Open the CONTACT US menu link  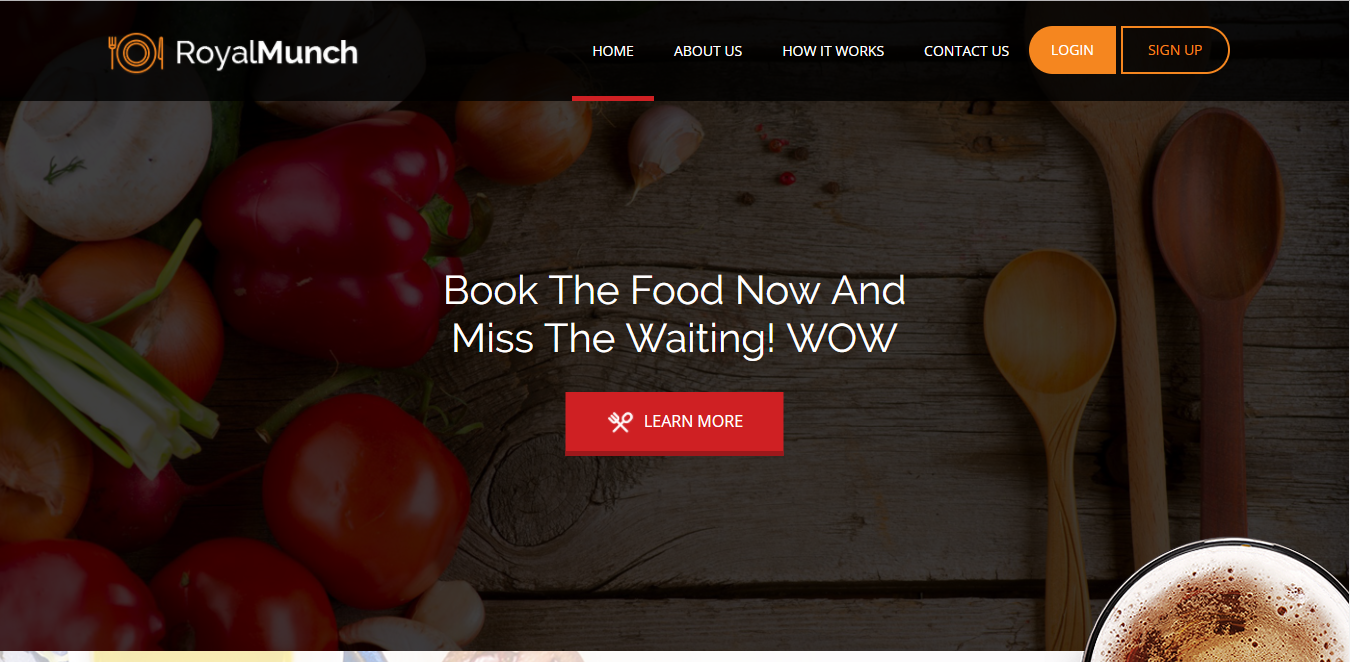pos(966,50)
